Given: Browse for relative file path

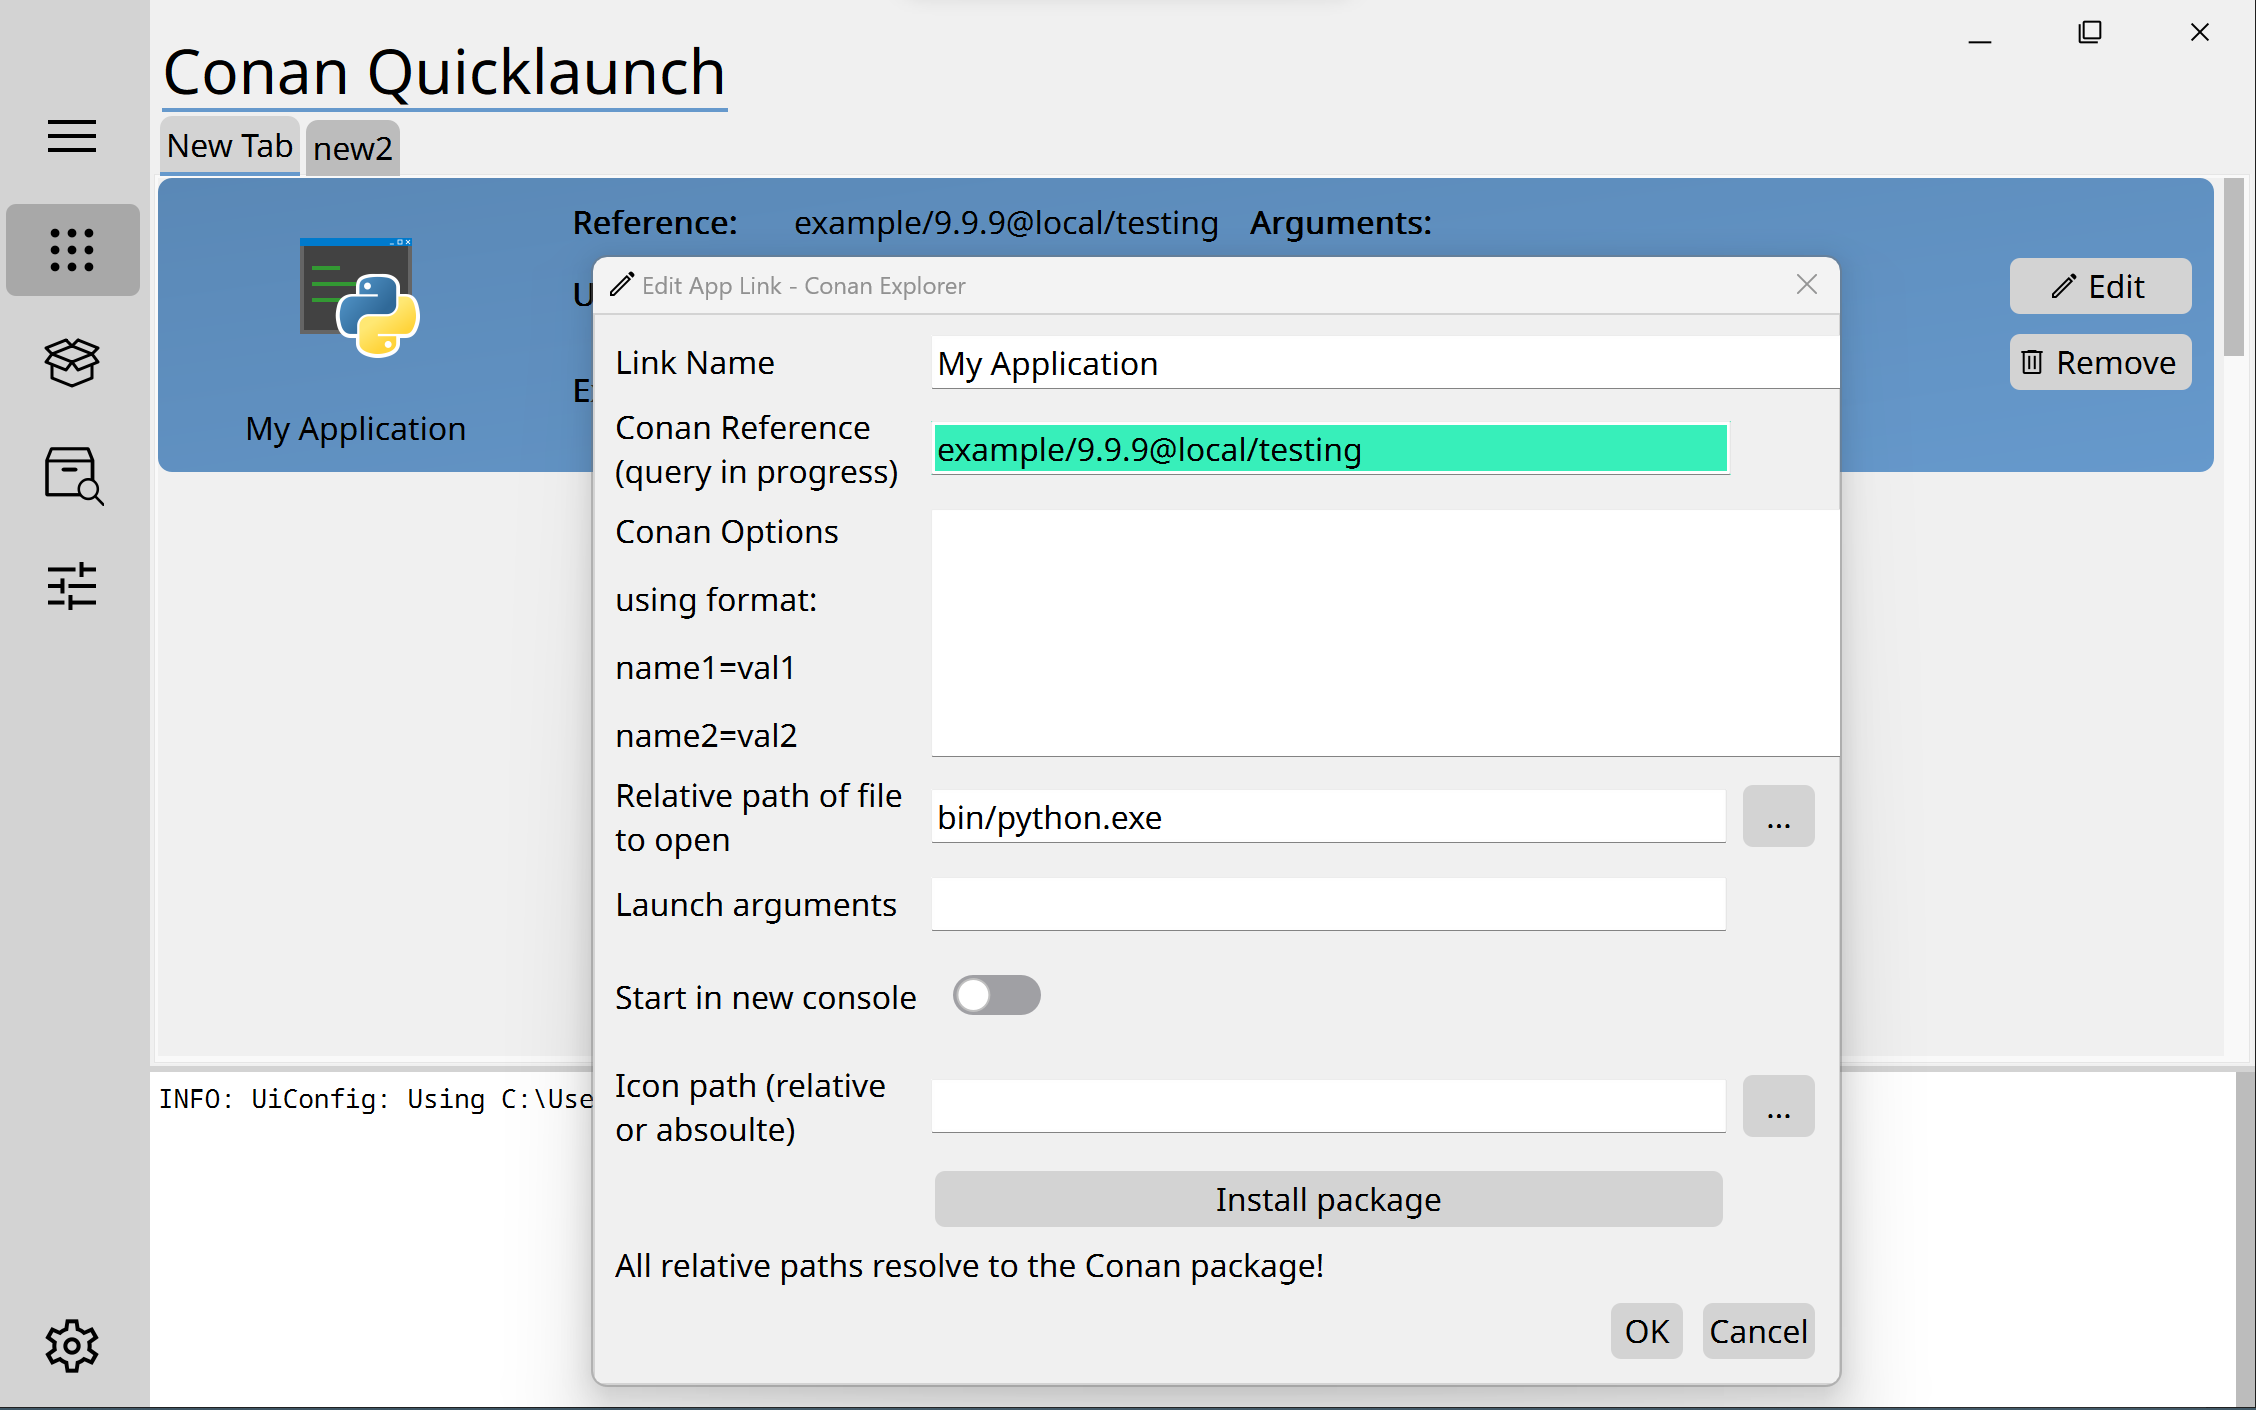Looking at the screenshot, I should tap(1778, 816).
